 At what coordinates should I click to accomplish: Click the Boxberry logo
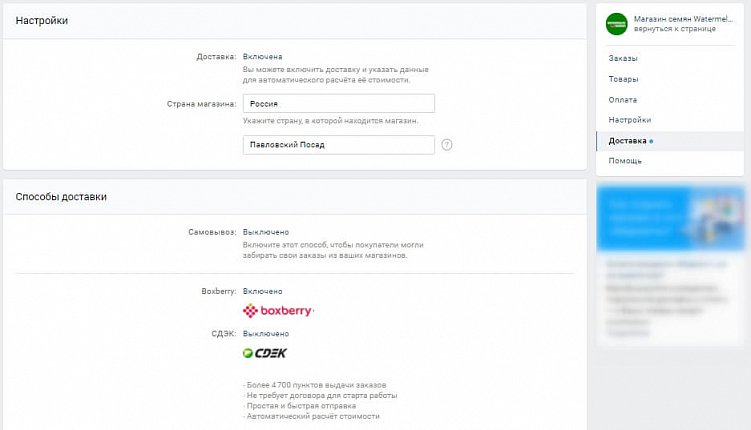point(279,311)
